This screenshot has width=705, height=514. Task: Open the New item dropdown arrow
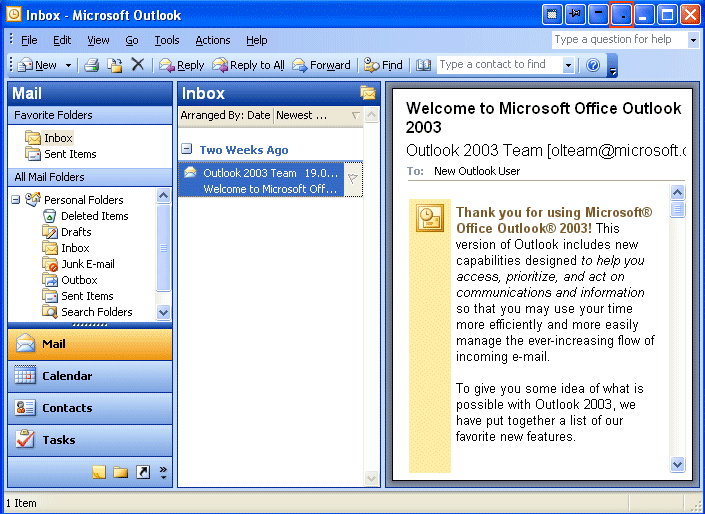click(68, 65)
